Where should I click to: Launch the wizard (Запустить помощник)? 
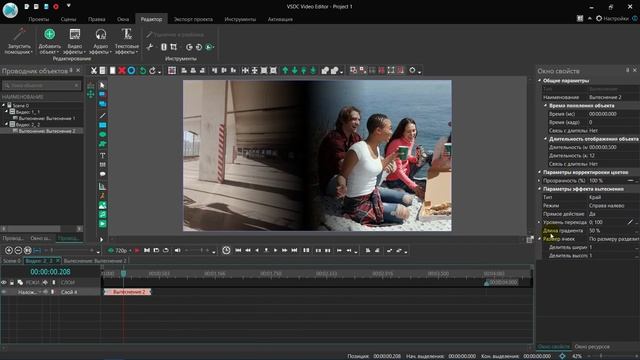[x=19, y=41]
